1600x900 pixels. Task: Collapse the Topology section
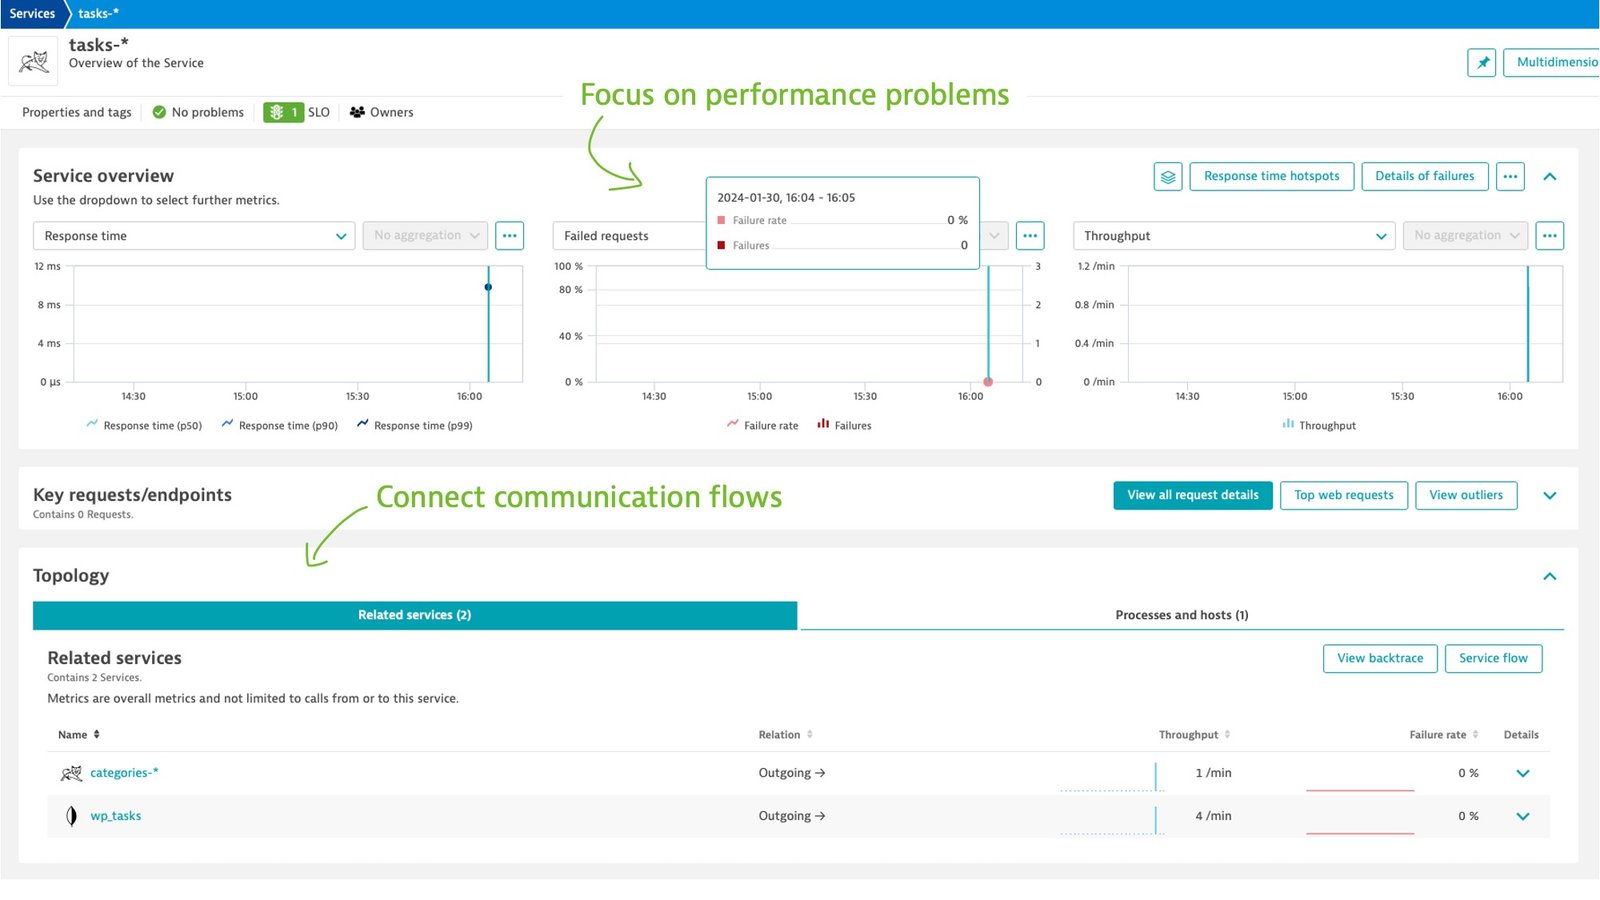click(1550, 576)
